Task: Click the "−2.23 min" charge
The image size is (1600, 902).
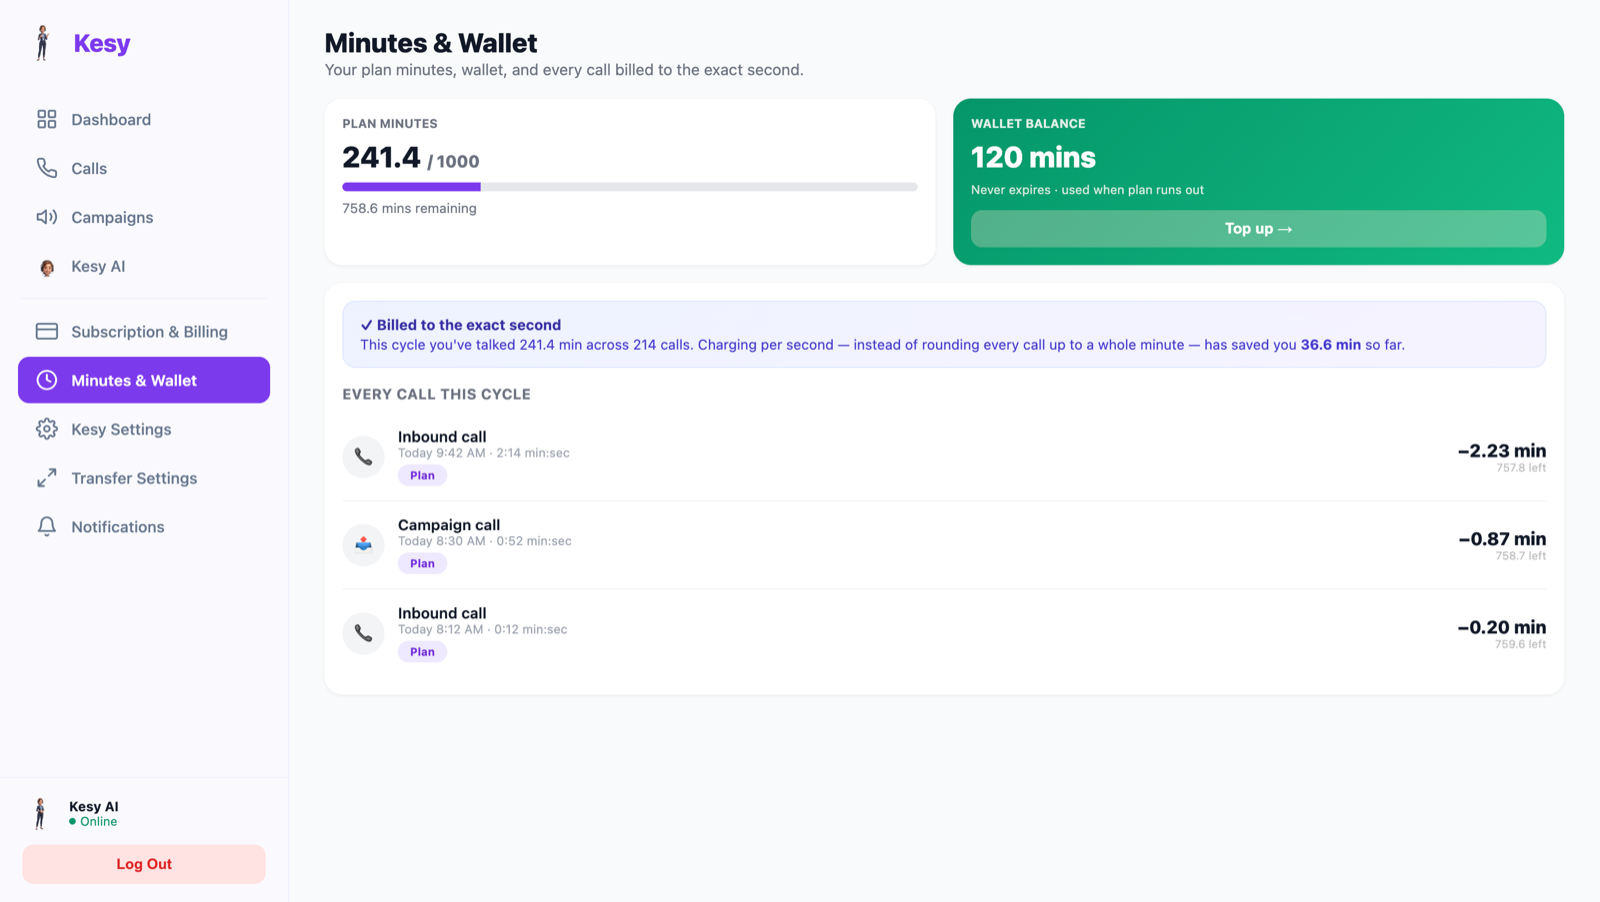Action: click(1502, 451)
